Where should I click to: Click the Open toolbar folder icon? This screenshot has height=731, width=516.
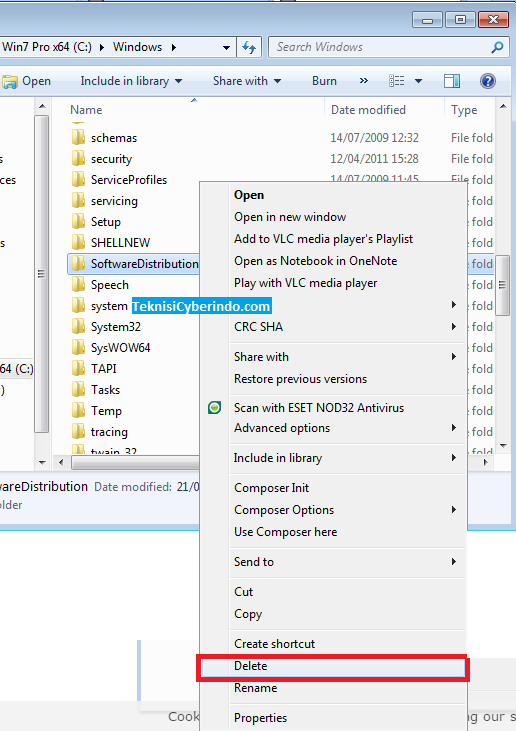pyautogui.click(x=9, y=82)
